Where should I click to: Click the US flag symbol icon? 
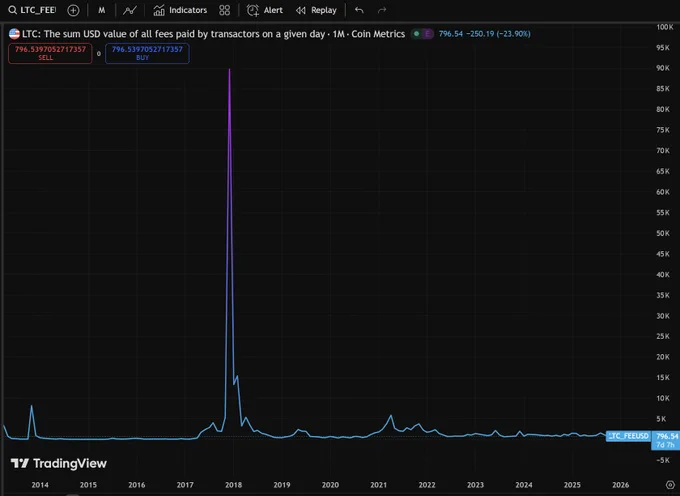14,34
